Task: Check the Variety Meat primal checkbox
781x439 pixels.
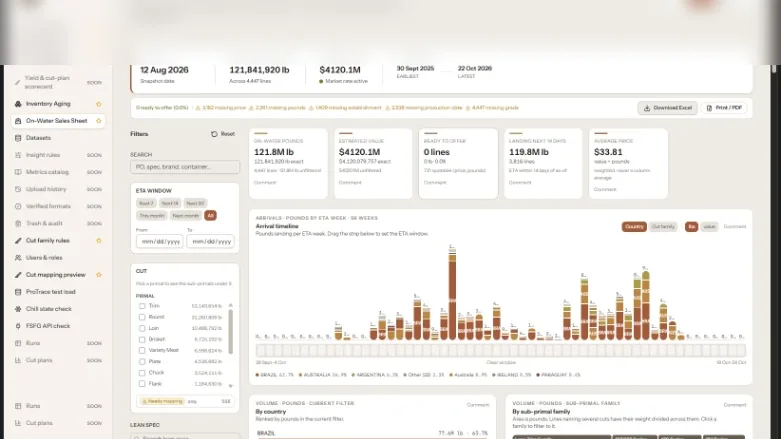Action: (142, 350)
